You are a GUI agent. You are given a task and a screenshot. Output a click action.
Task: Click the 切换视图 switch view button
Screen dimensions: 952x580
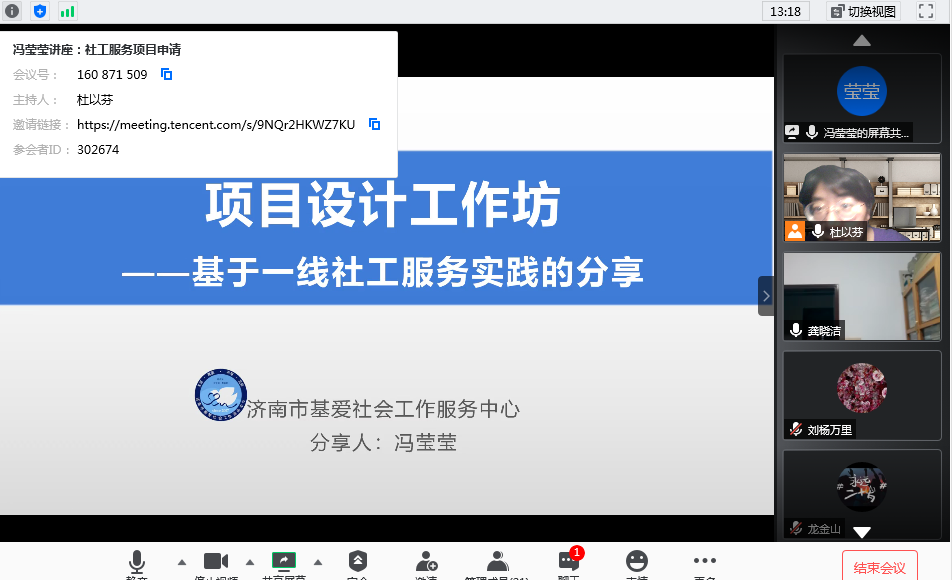point(864,11)
